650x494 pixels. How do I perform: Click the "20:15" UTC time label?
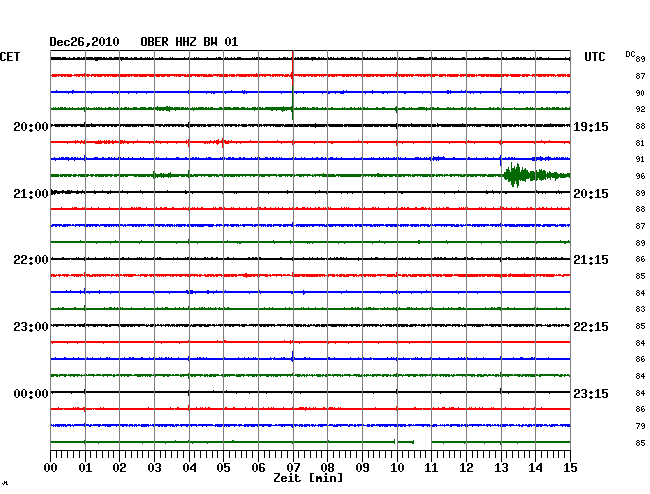click(x=591, y=194)
